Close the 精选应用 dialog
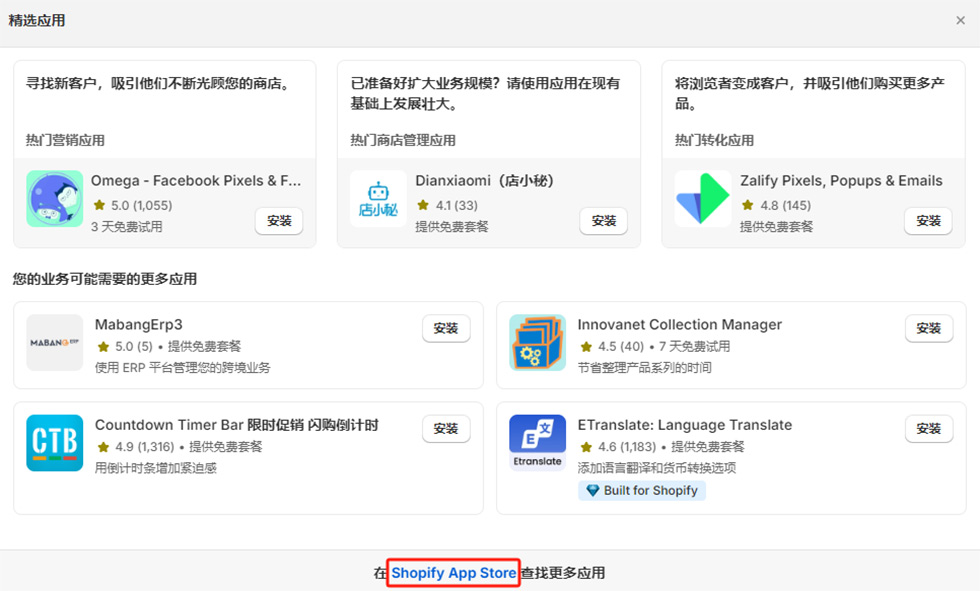Screen dimensions: 980x591 (x=961, y=20)
